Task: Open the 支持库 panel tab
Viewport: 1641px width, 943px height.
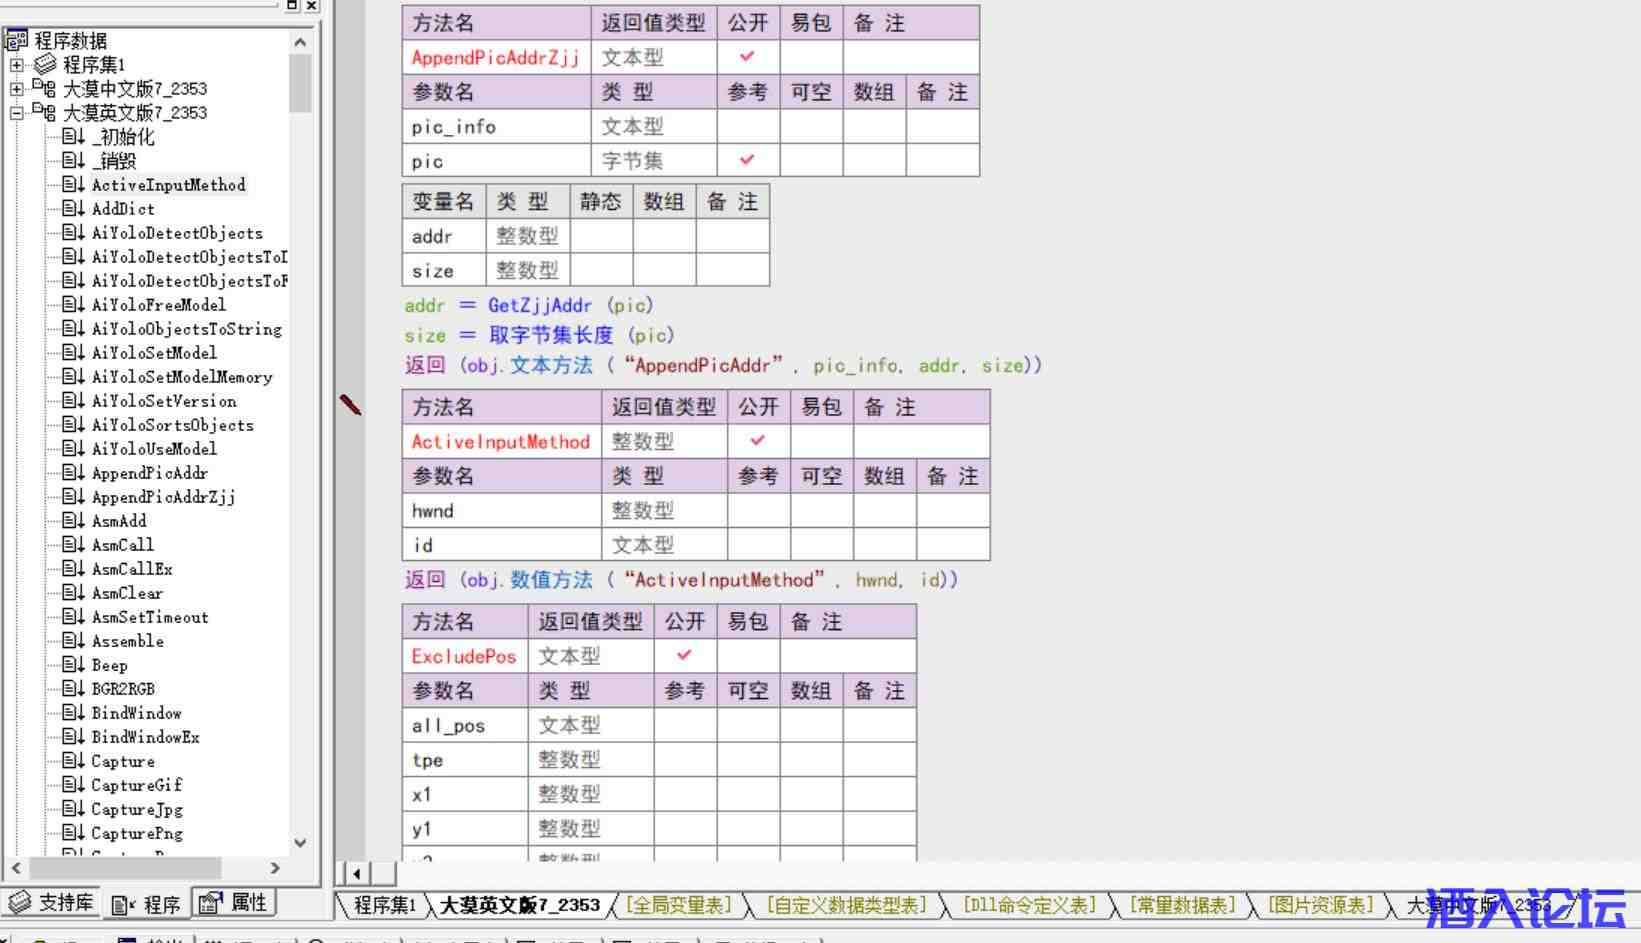Action: (x=54, y=903)
